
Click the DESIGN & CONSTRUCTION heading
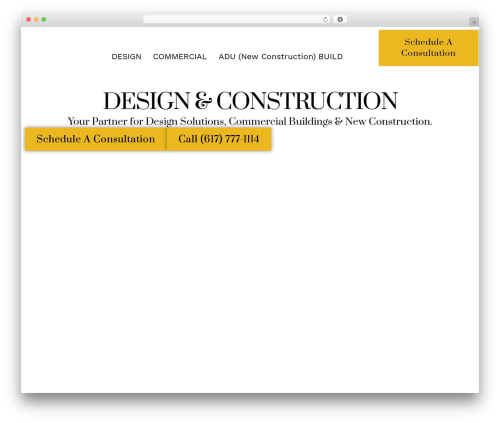[x=250, y=101]
